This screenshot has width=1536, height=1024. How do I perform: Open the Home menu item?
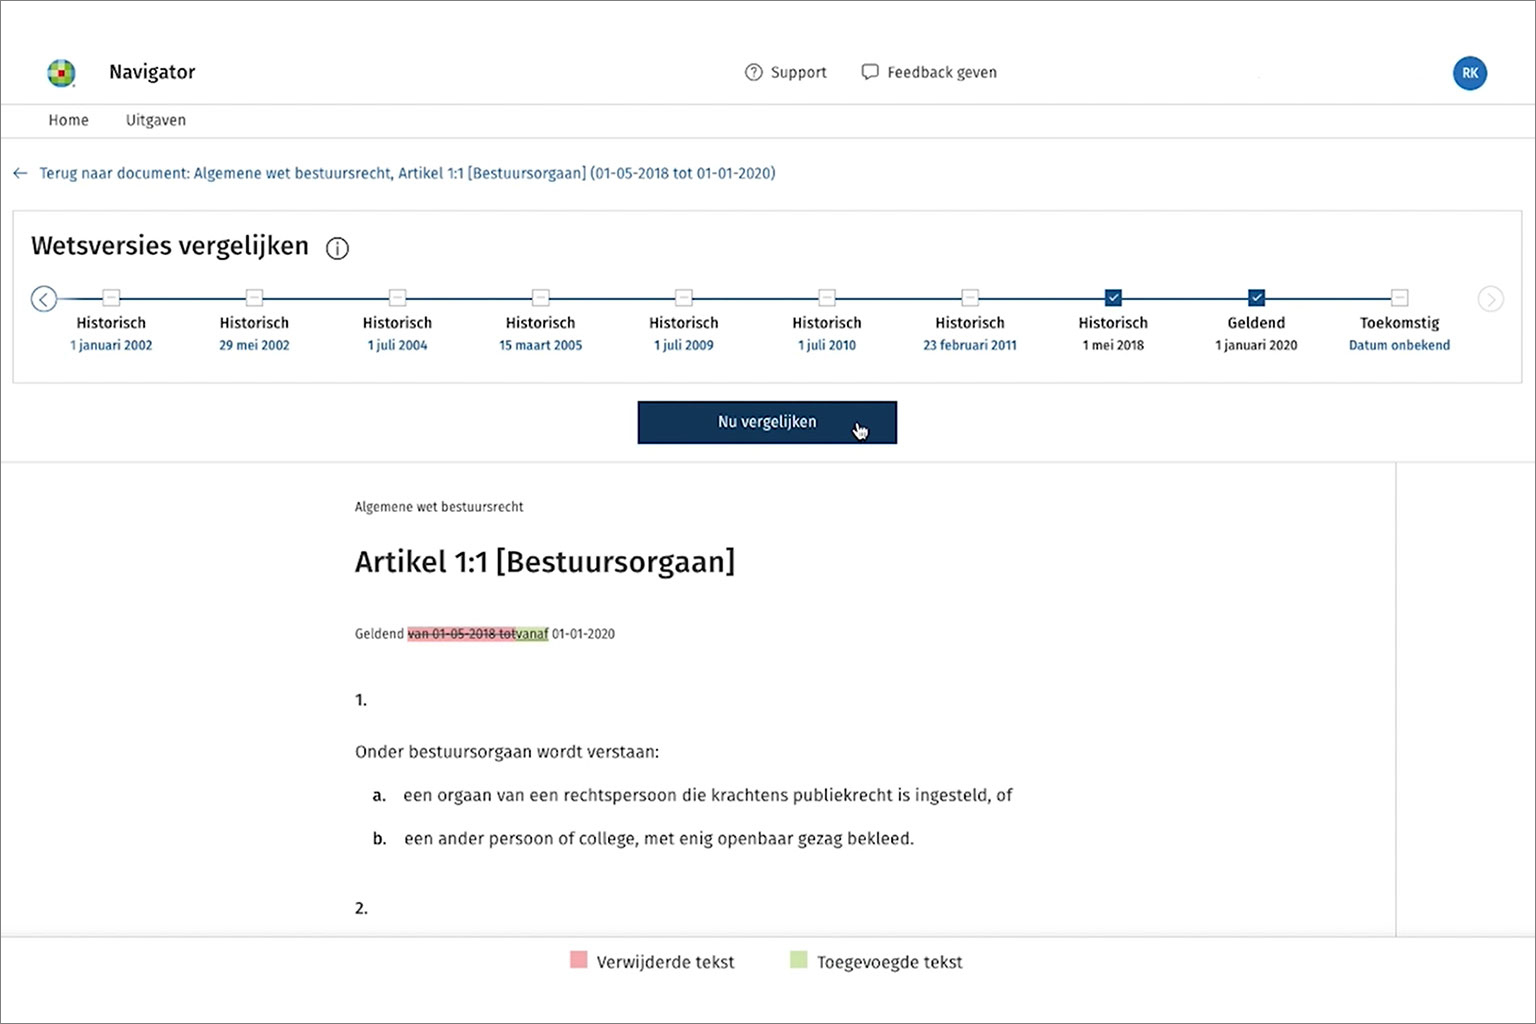click(68, 120)
